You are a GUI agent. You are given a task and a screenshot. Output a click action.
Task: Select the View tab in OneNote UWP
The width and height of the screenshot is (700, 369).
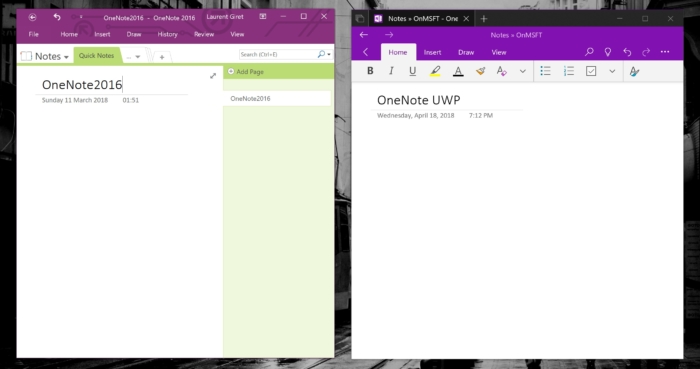tap(499, 52)
